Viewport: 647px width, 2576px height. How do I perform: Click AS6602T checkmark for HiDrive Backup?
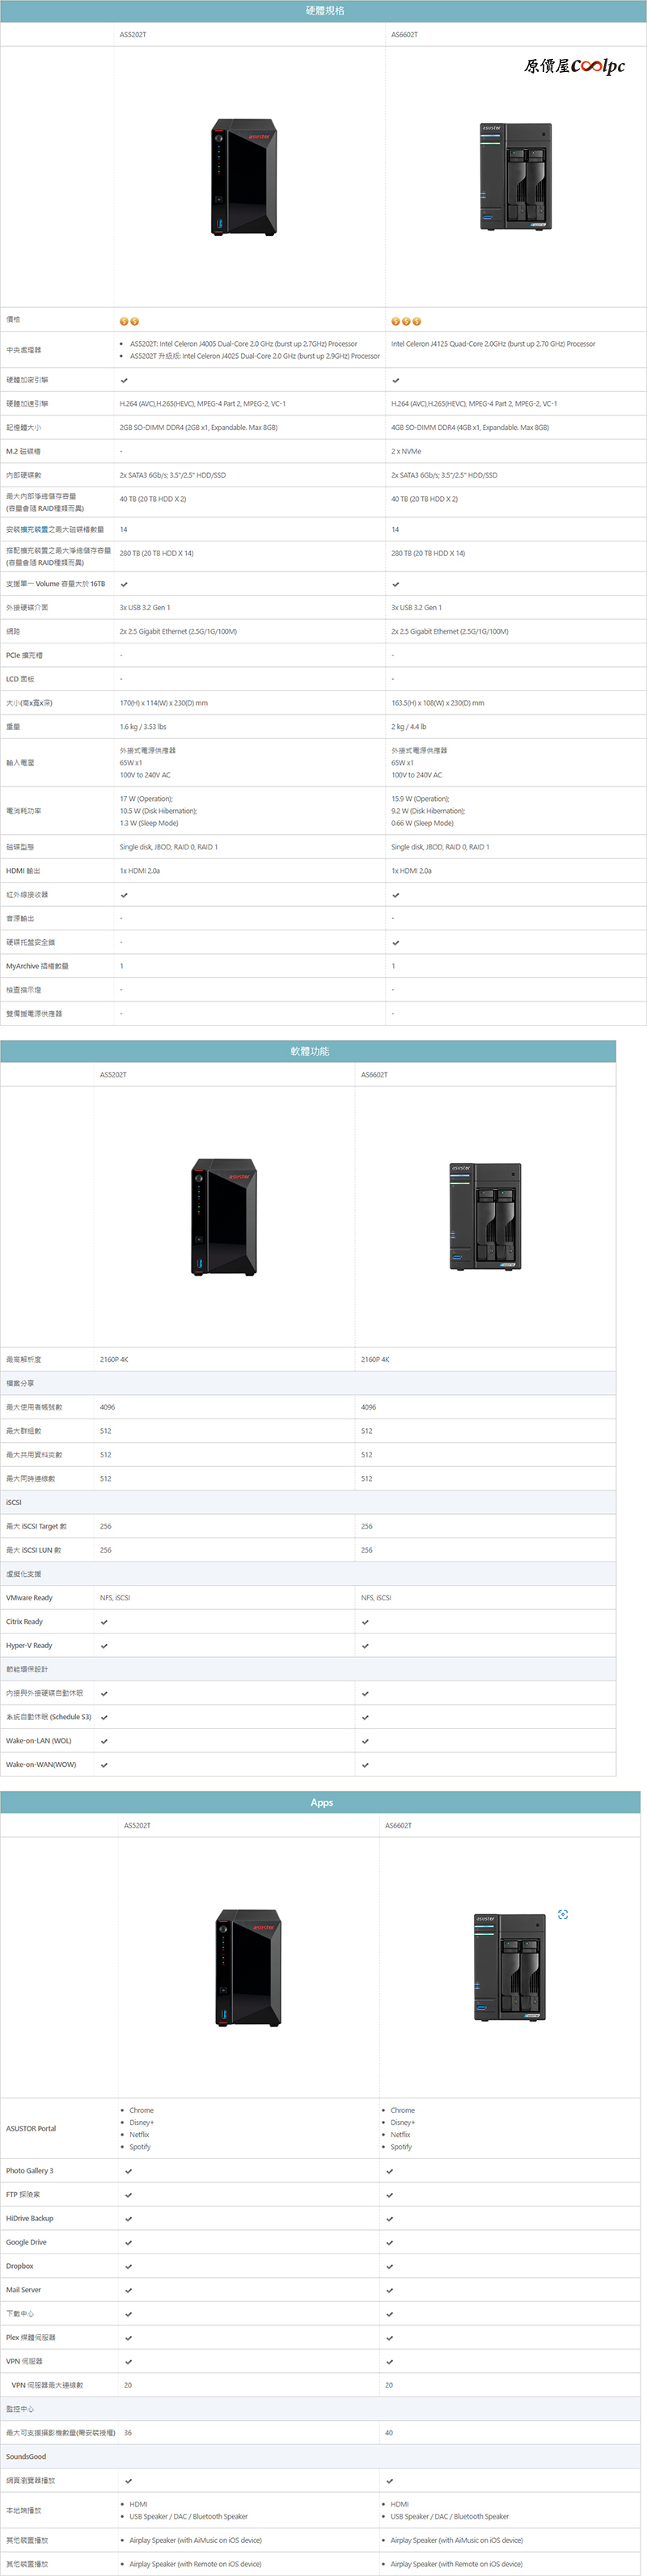point(389,2218)
